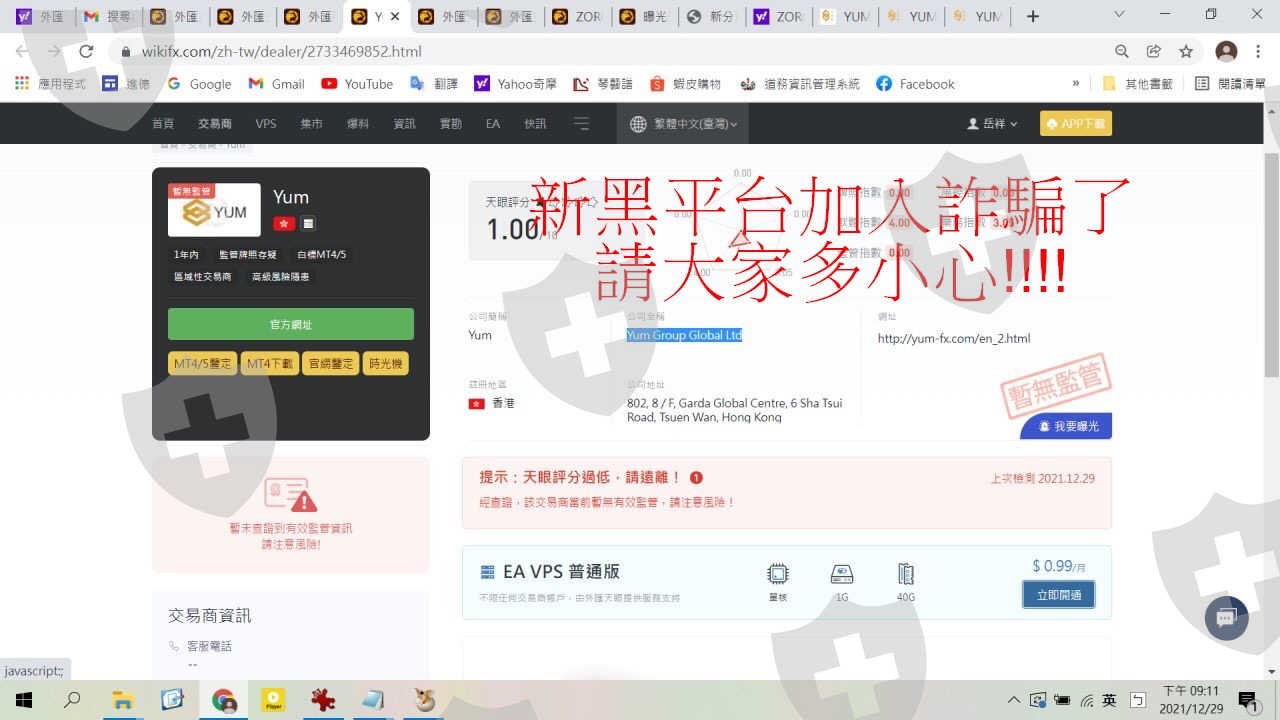The width and height of the screenshot is (1280, 720).
Task: Go to 首頁 in site navigation
Action: pyautogui.click(x=163, y=124)
